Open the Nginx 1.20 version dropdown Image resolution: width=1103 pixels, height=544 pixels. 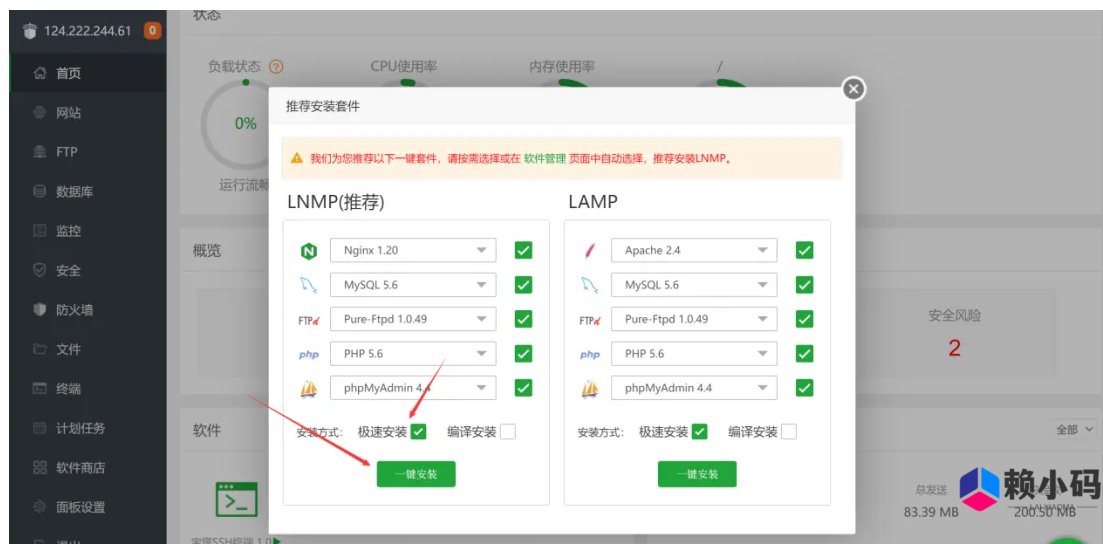pyautogui.click(x=413, y=250)
